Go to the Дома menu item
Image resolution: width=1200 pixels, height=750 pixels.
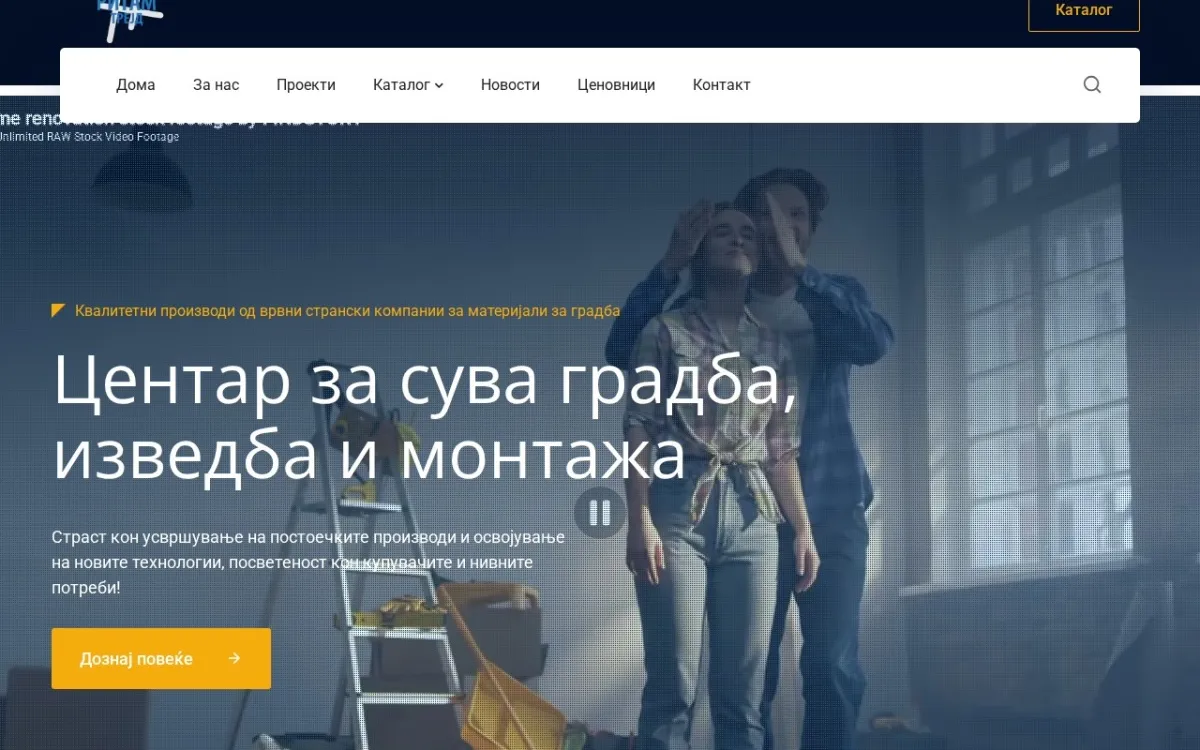136,85
